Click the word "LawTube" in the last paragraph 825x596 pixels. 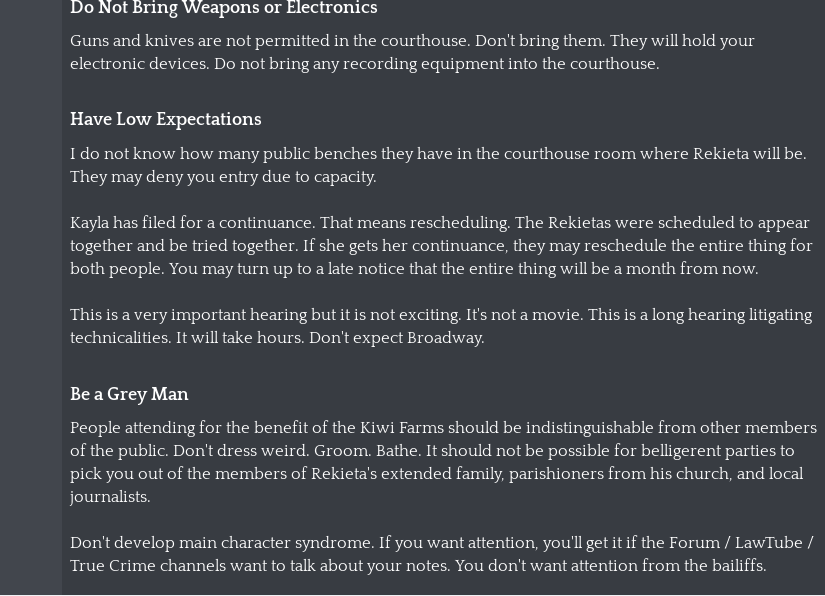click(768, 543)
